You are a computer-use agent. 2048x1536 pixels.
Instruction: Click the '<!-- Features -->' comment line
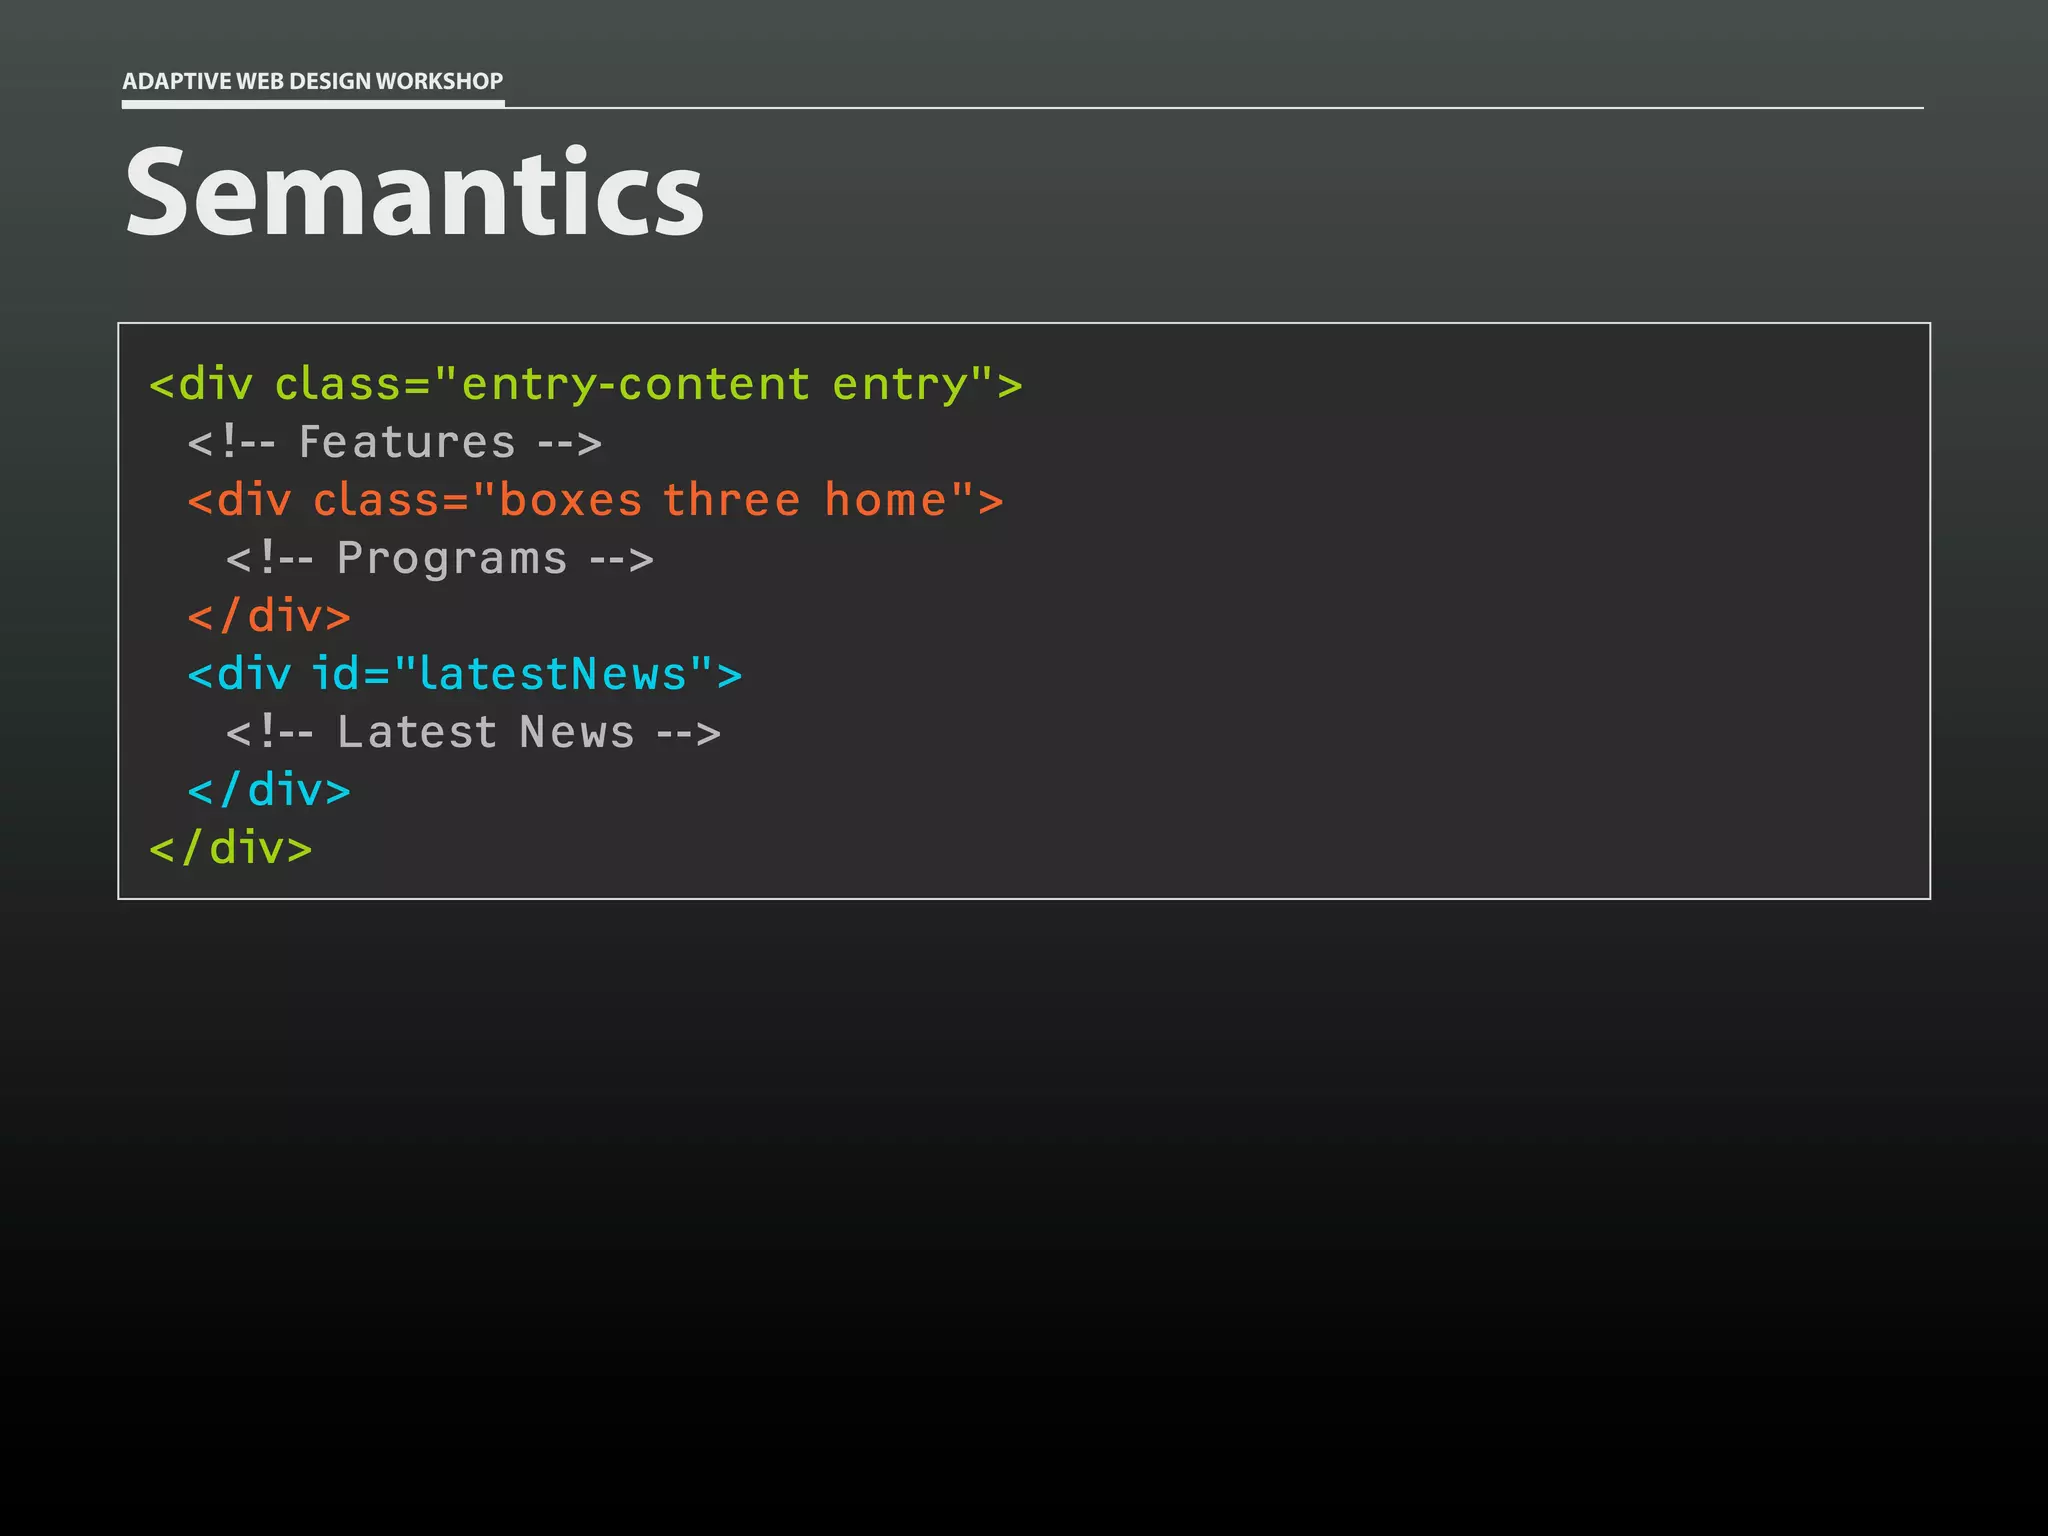click(395, 442)
